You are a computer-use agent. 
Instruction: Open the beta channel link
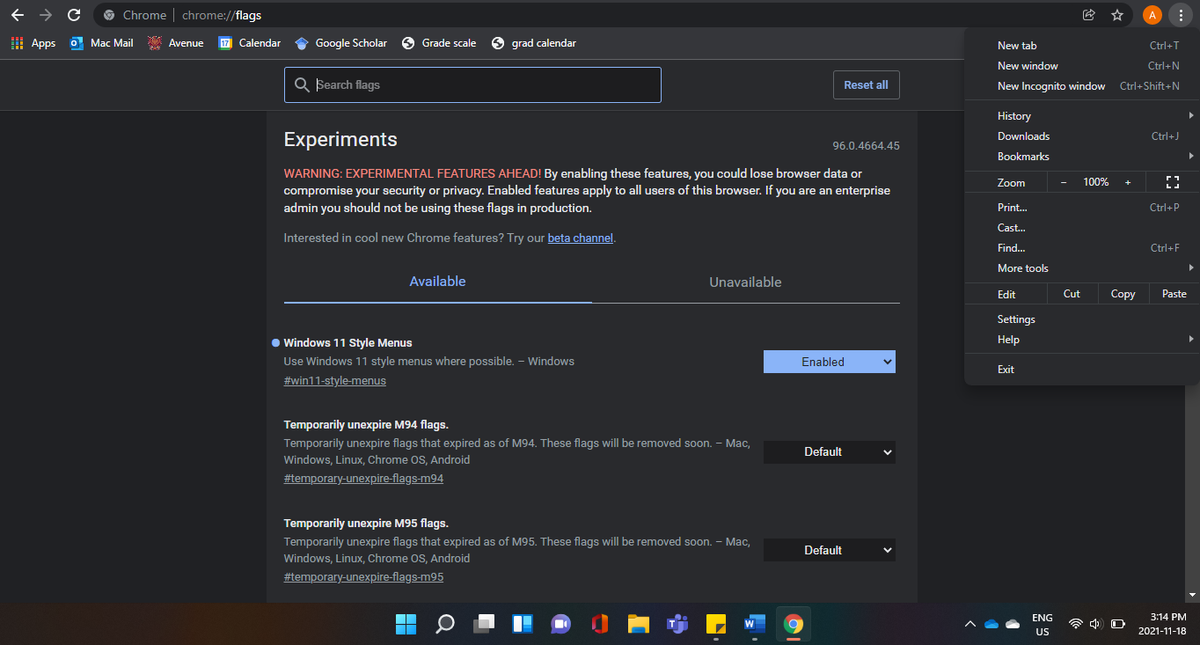580,238
